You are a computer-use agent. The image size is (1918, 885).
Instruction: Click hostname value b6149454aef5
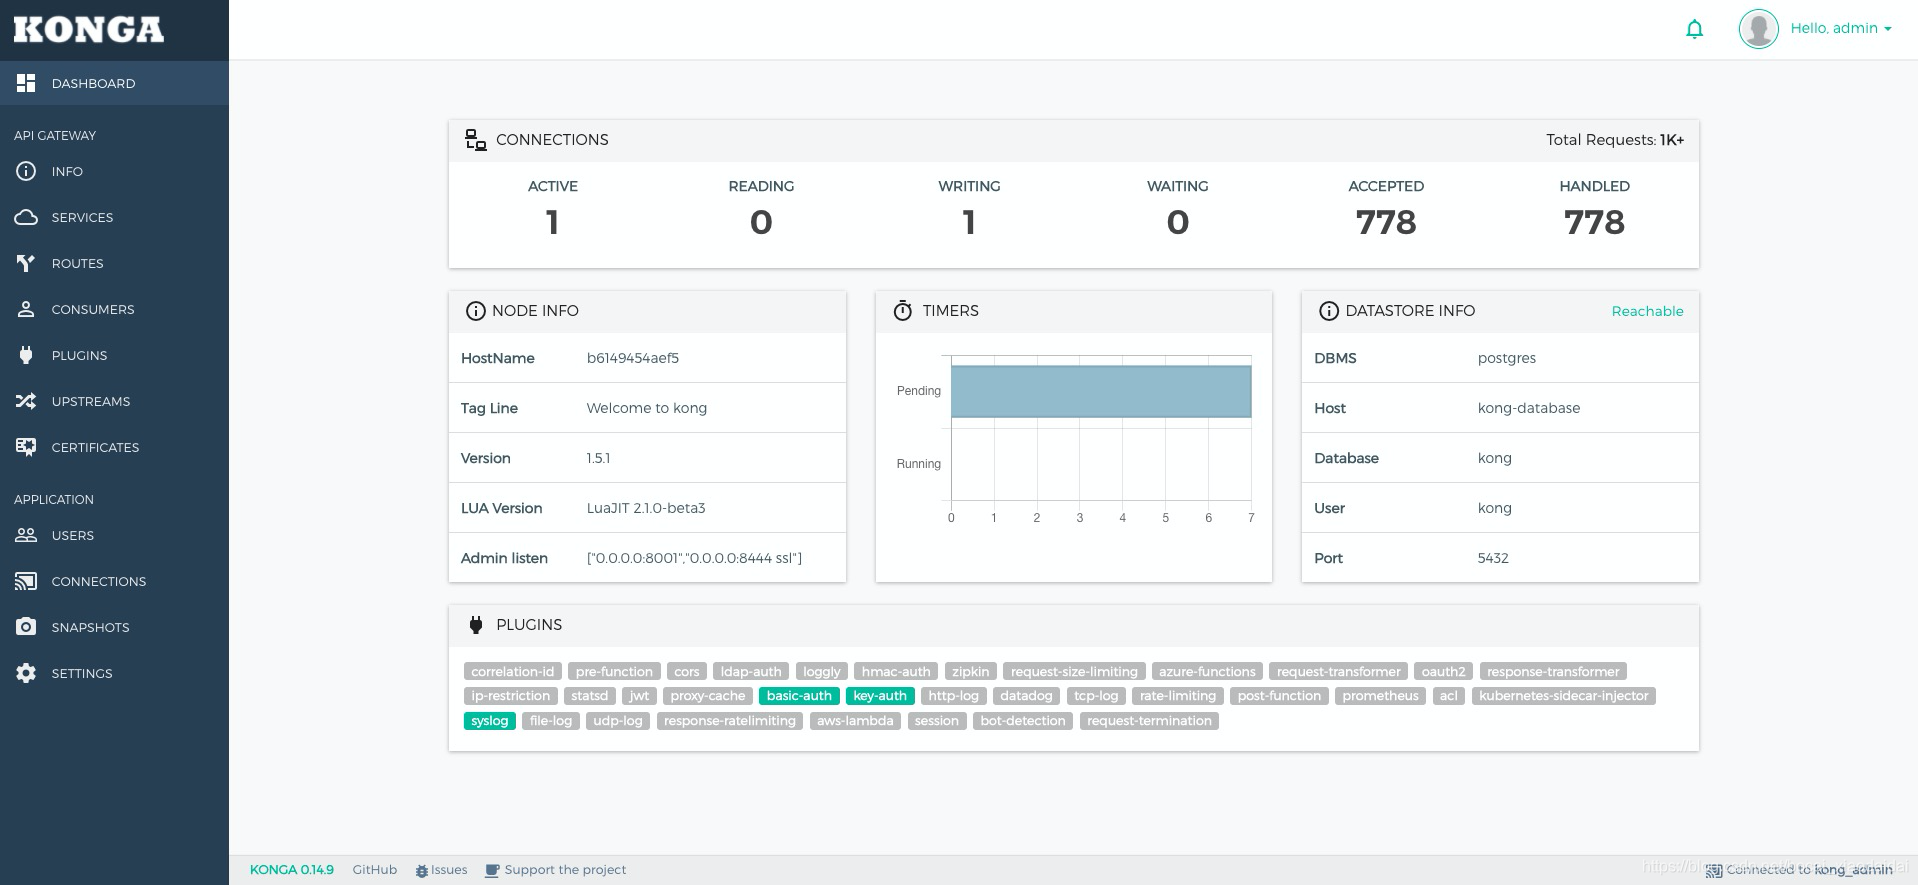coord(632,358)
